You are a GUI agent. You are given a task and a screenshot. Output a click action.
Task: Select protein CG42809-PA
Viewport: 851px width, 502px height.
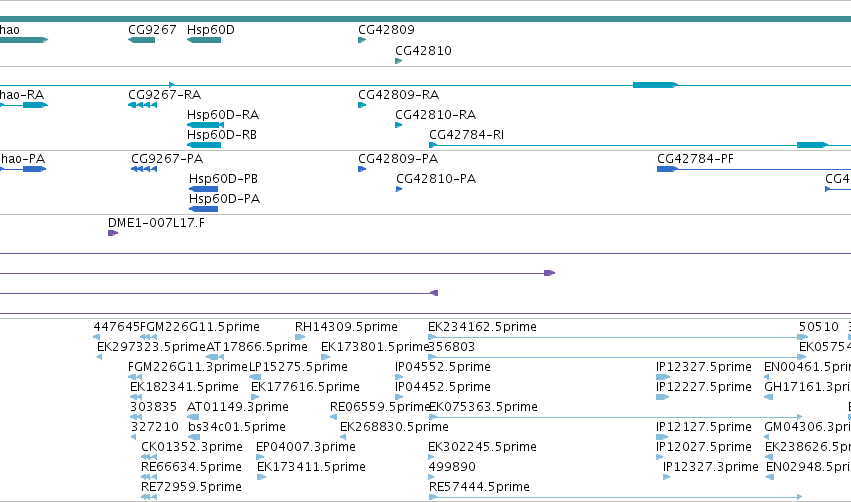click(x=362, y=169)
